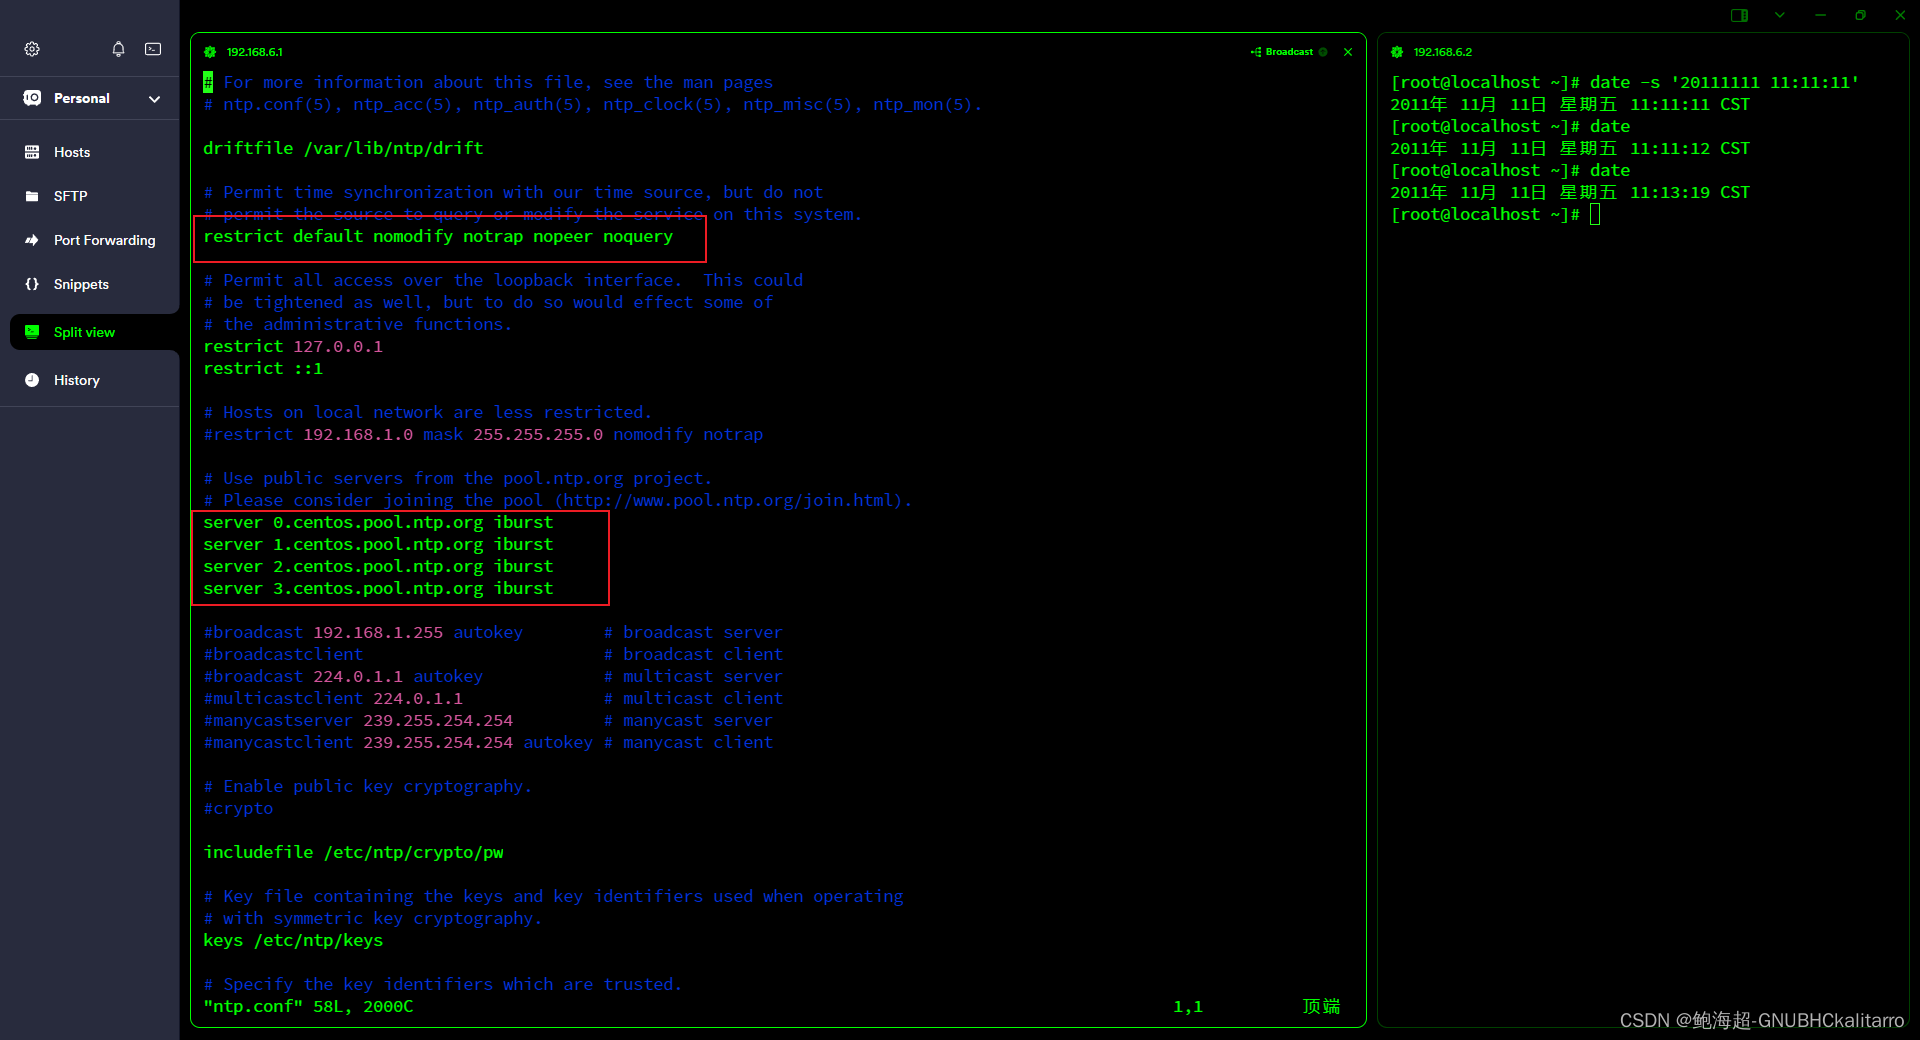Click the 11:11:12 CST output line

pos(1570,148)
